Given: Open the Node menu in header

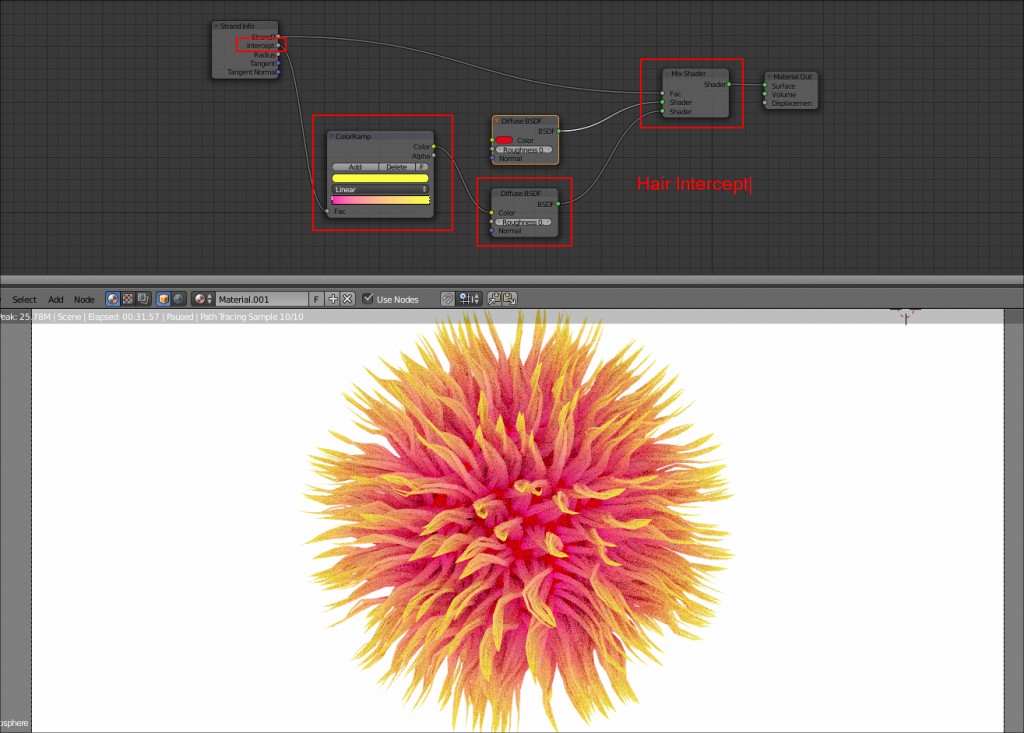Looking at the screenshot, I should (x=83, y=298).
